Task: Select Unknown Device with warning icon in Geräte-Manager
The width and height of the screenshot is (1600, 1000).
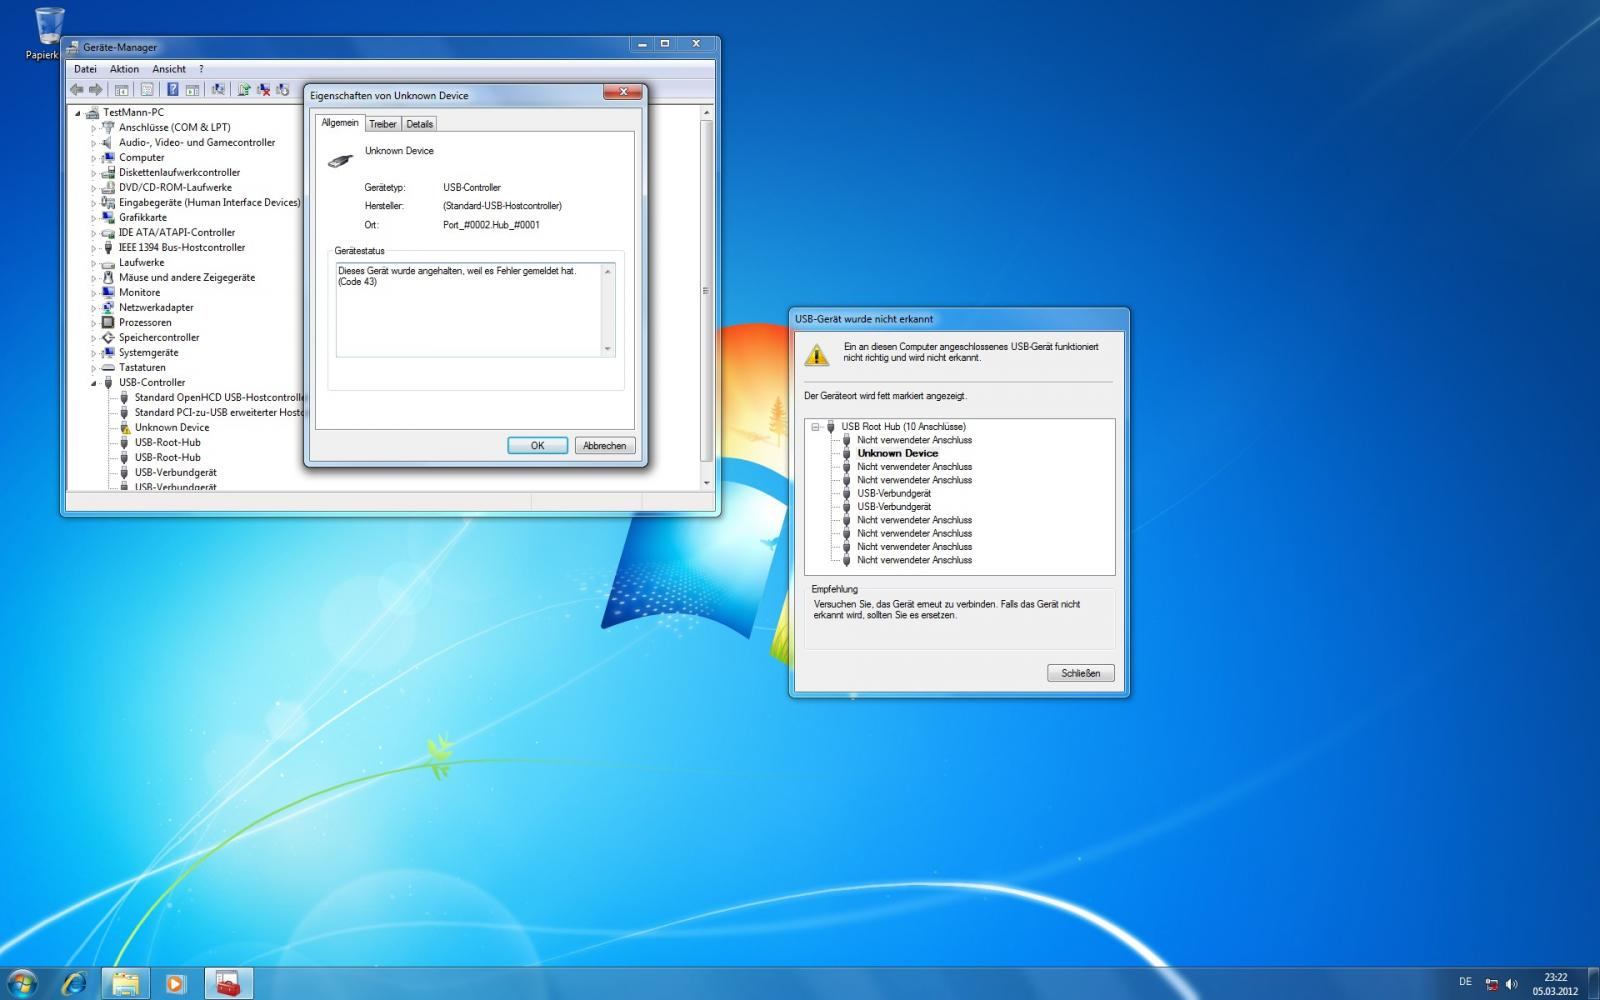Action: tap(172, 427)
